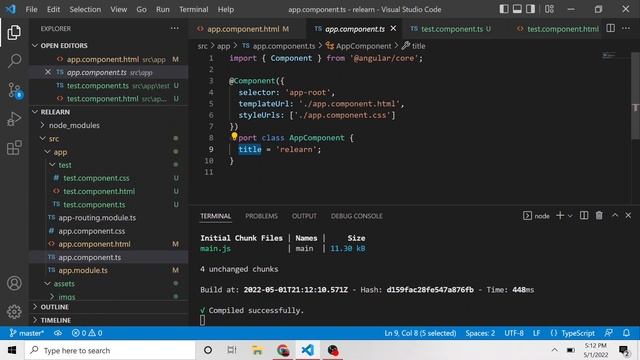This screenshot has height=360, width=640.
Task: Close app.component.ts in Open Editors list
Action: coord(48,72)
